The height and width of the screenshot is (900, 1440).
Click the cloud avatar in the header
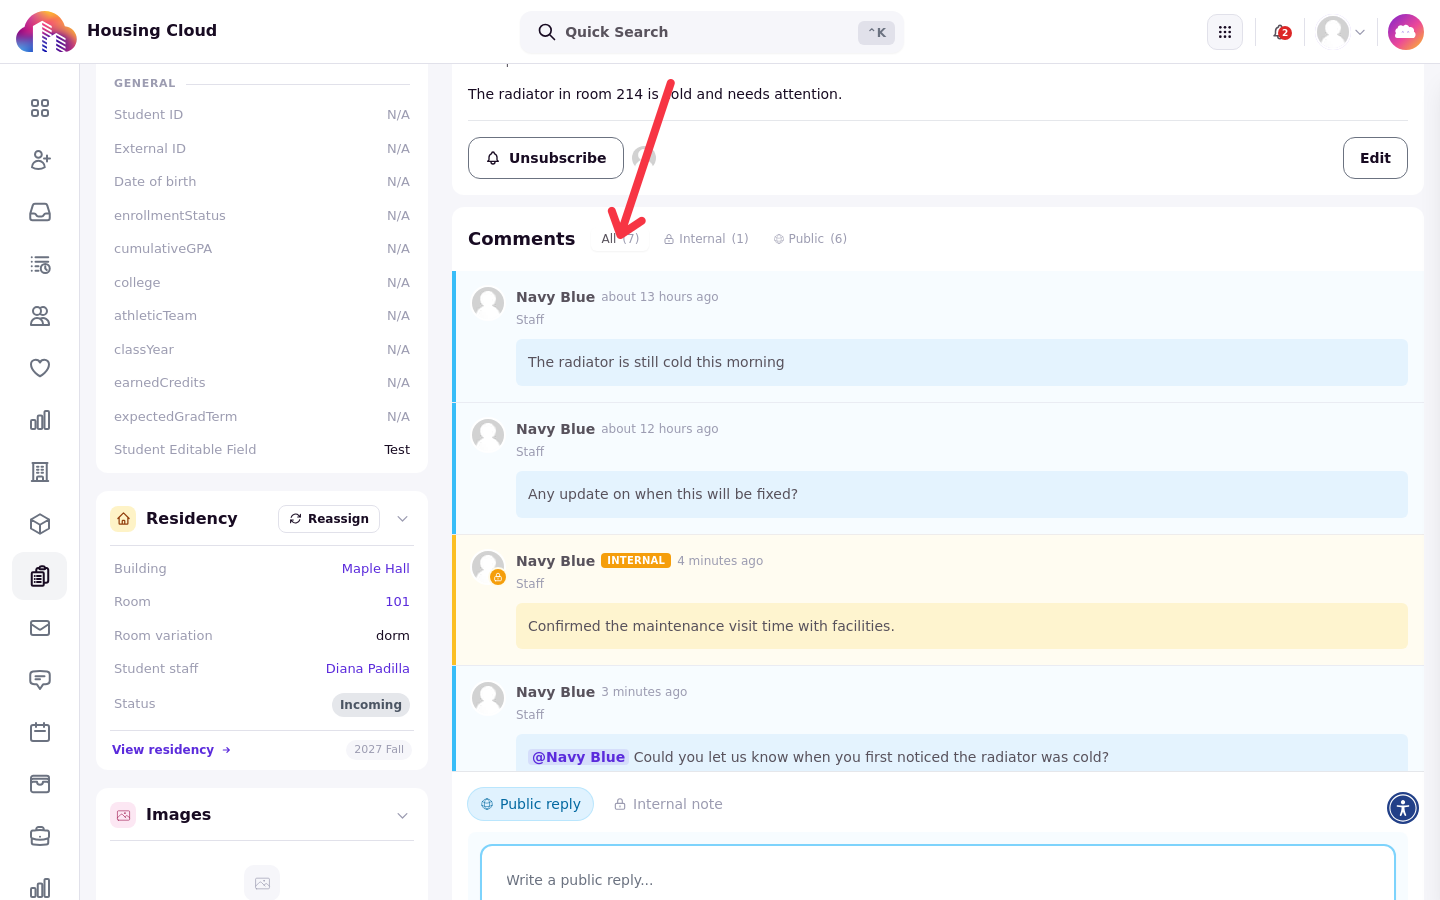1406,32
